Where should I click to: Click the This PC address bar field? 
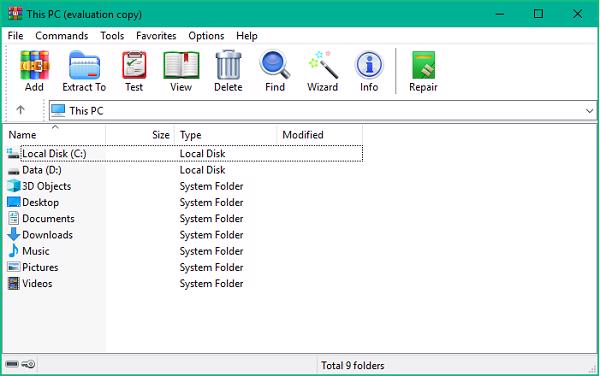pyautogui.click(x=323, y=111)
